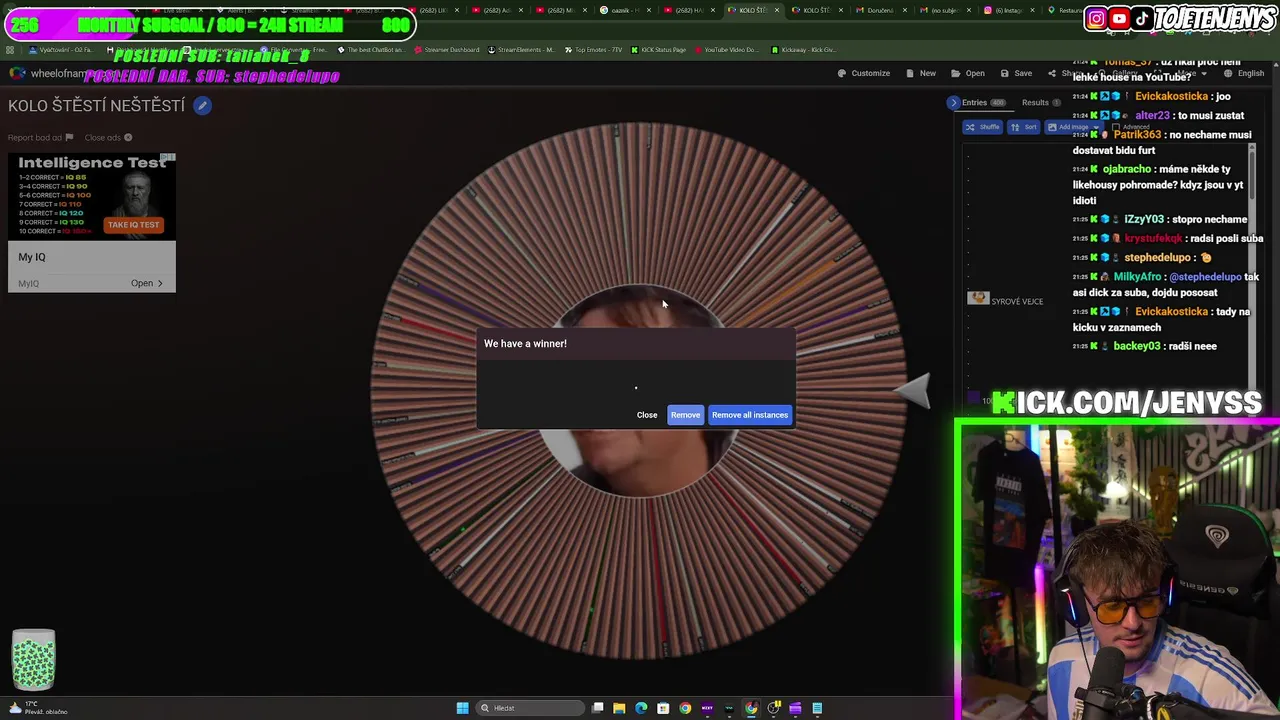Image resolution: width=1280 pixels, height=720 pixels.
Task: Open the active Chrome window in the taskbar
Action: pos(751,708)
